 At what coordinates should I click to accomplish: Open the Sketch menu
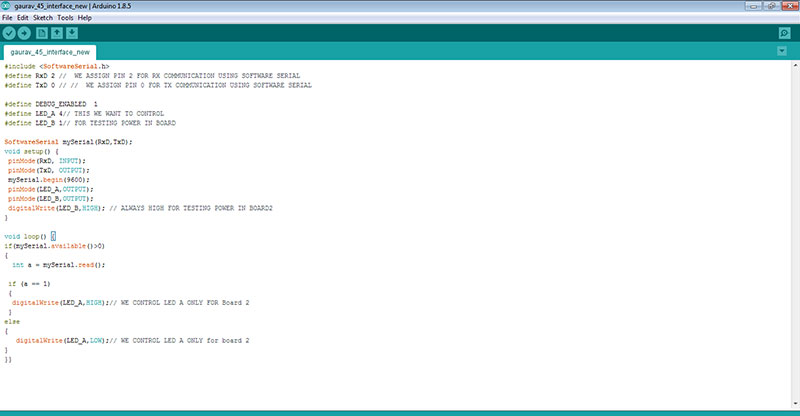(43, 18)
